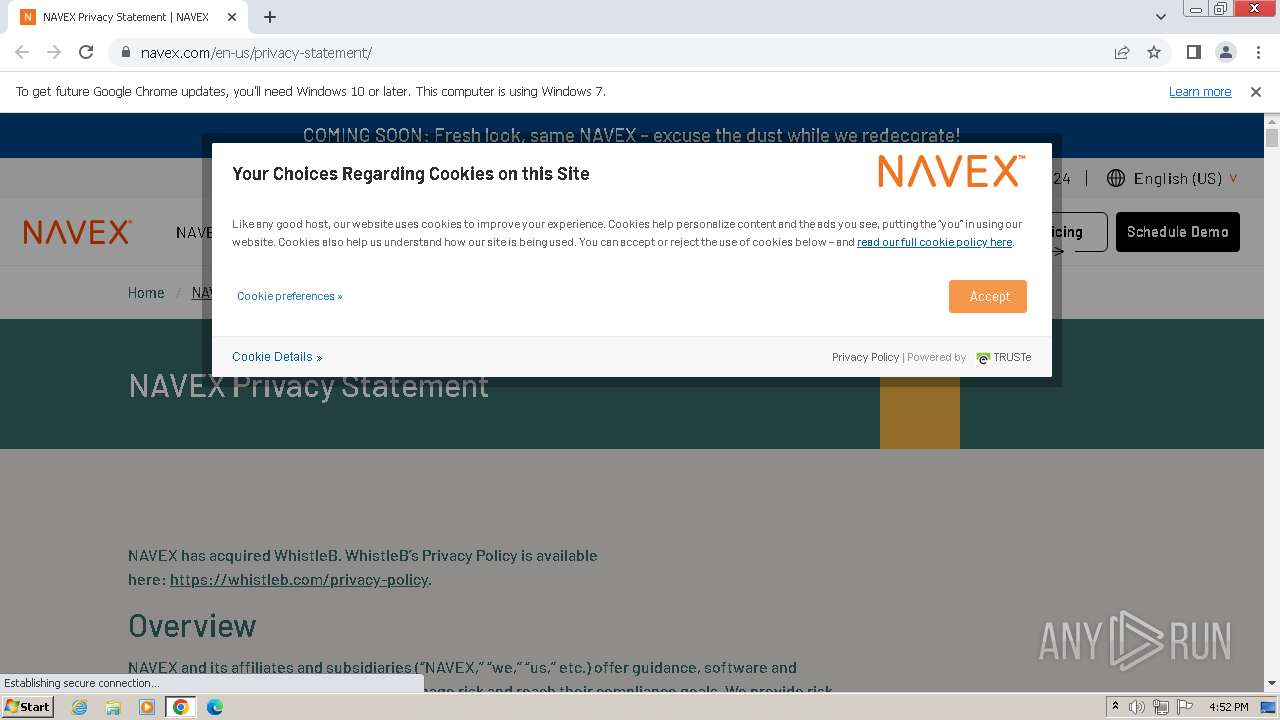The image size is (1280, 720).
Task: Go forward with browser forward arrow
Action: [x=54, y=53]
